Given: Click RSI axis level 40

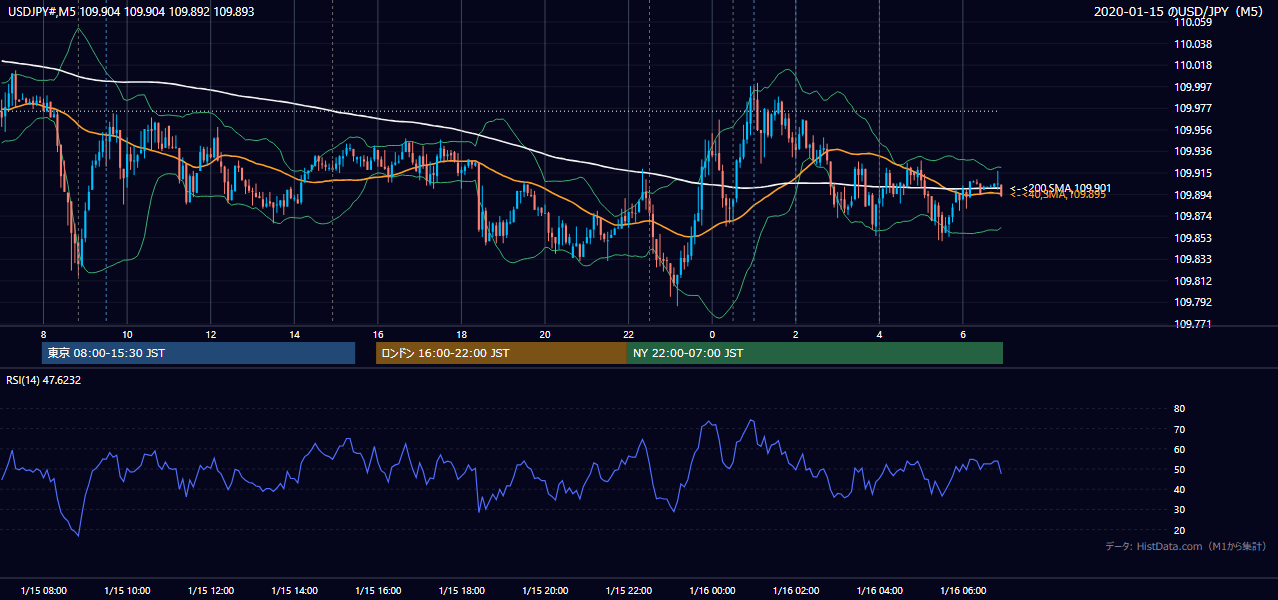Looking at the screenshot, I should [x=1180, y=489].
